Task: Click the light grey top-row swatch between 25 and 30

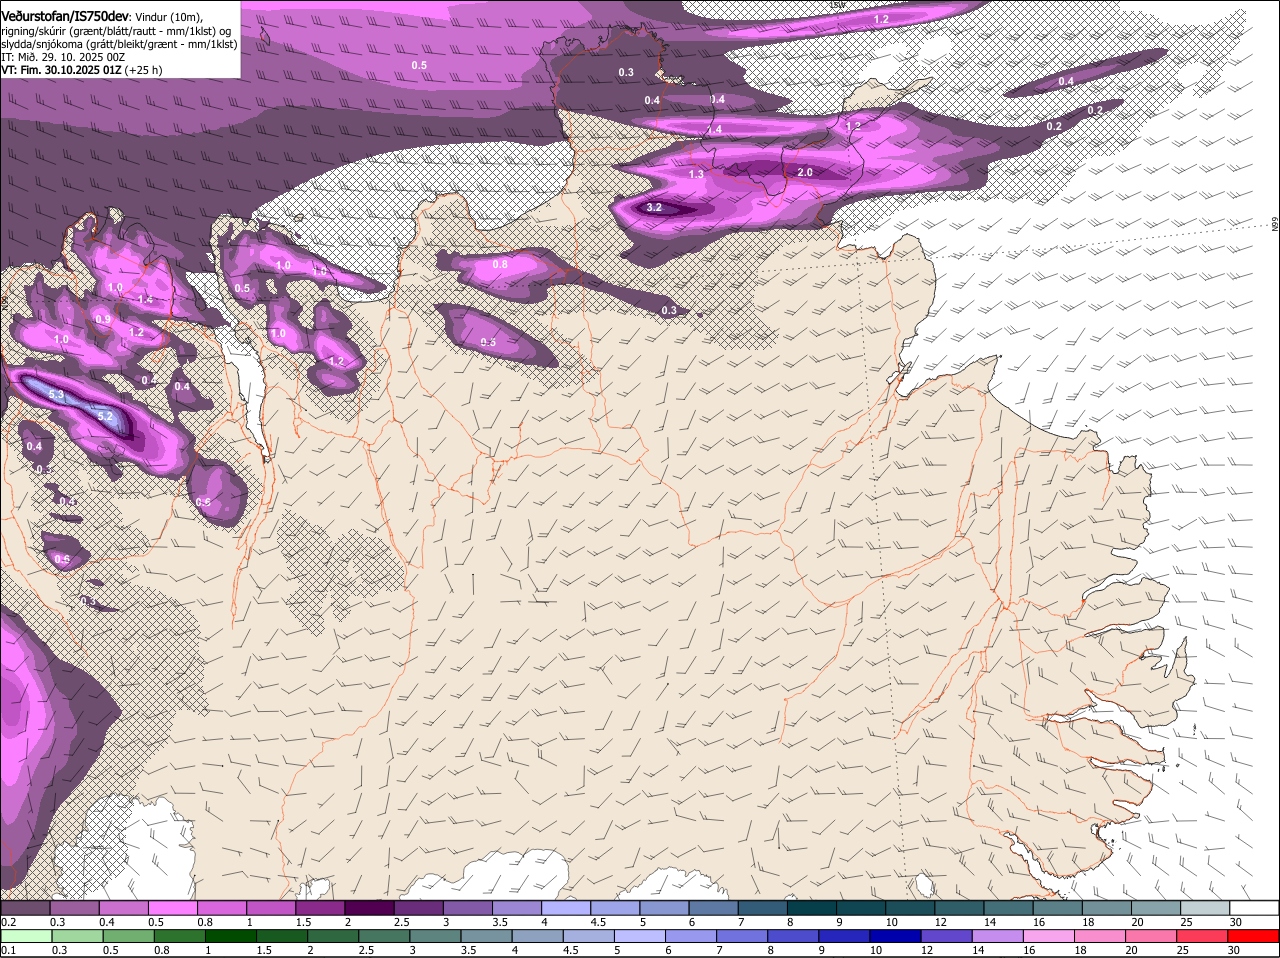Action: click(1205, 908)
